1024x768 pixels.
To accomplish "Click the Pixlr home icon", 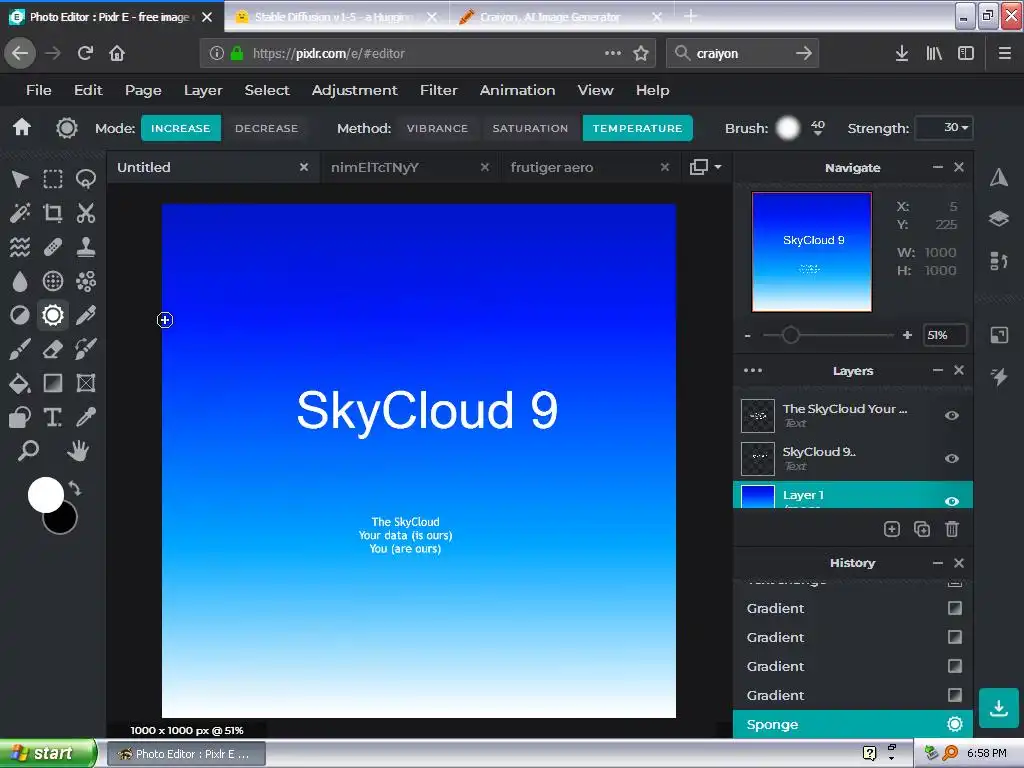I will pyautogui.click(x=22, y=127).
